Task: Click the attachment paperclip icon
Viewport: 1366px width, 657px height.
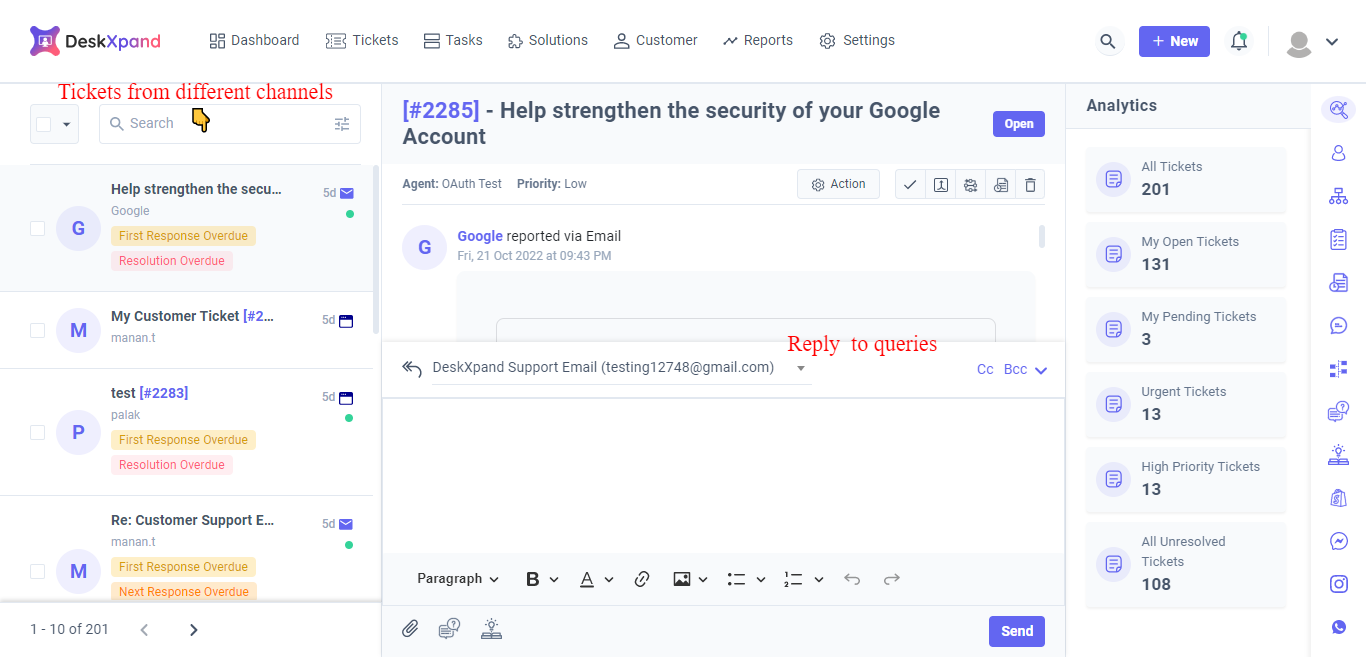Action: click(x=410, y=629)
